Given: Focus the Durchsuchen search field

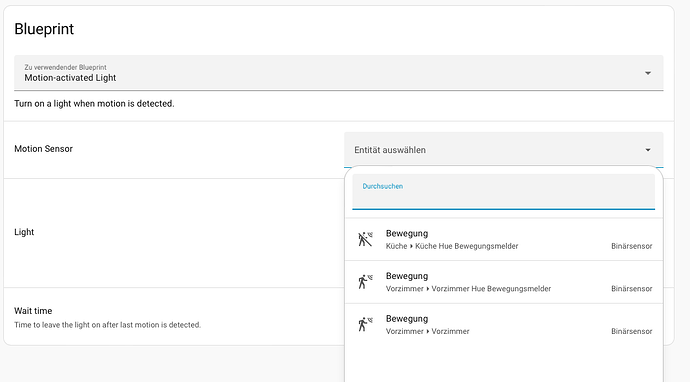Looking at the screenshot, I should (503, 192).
